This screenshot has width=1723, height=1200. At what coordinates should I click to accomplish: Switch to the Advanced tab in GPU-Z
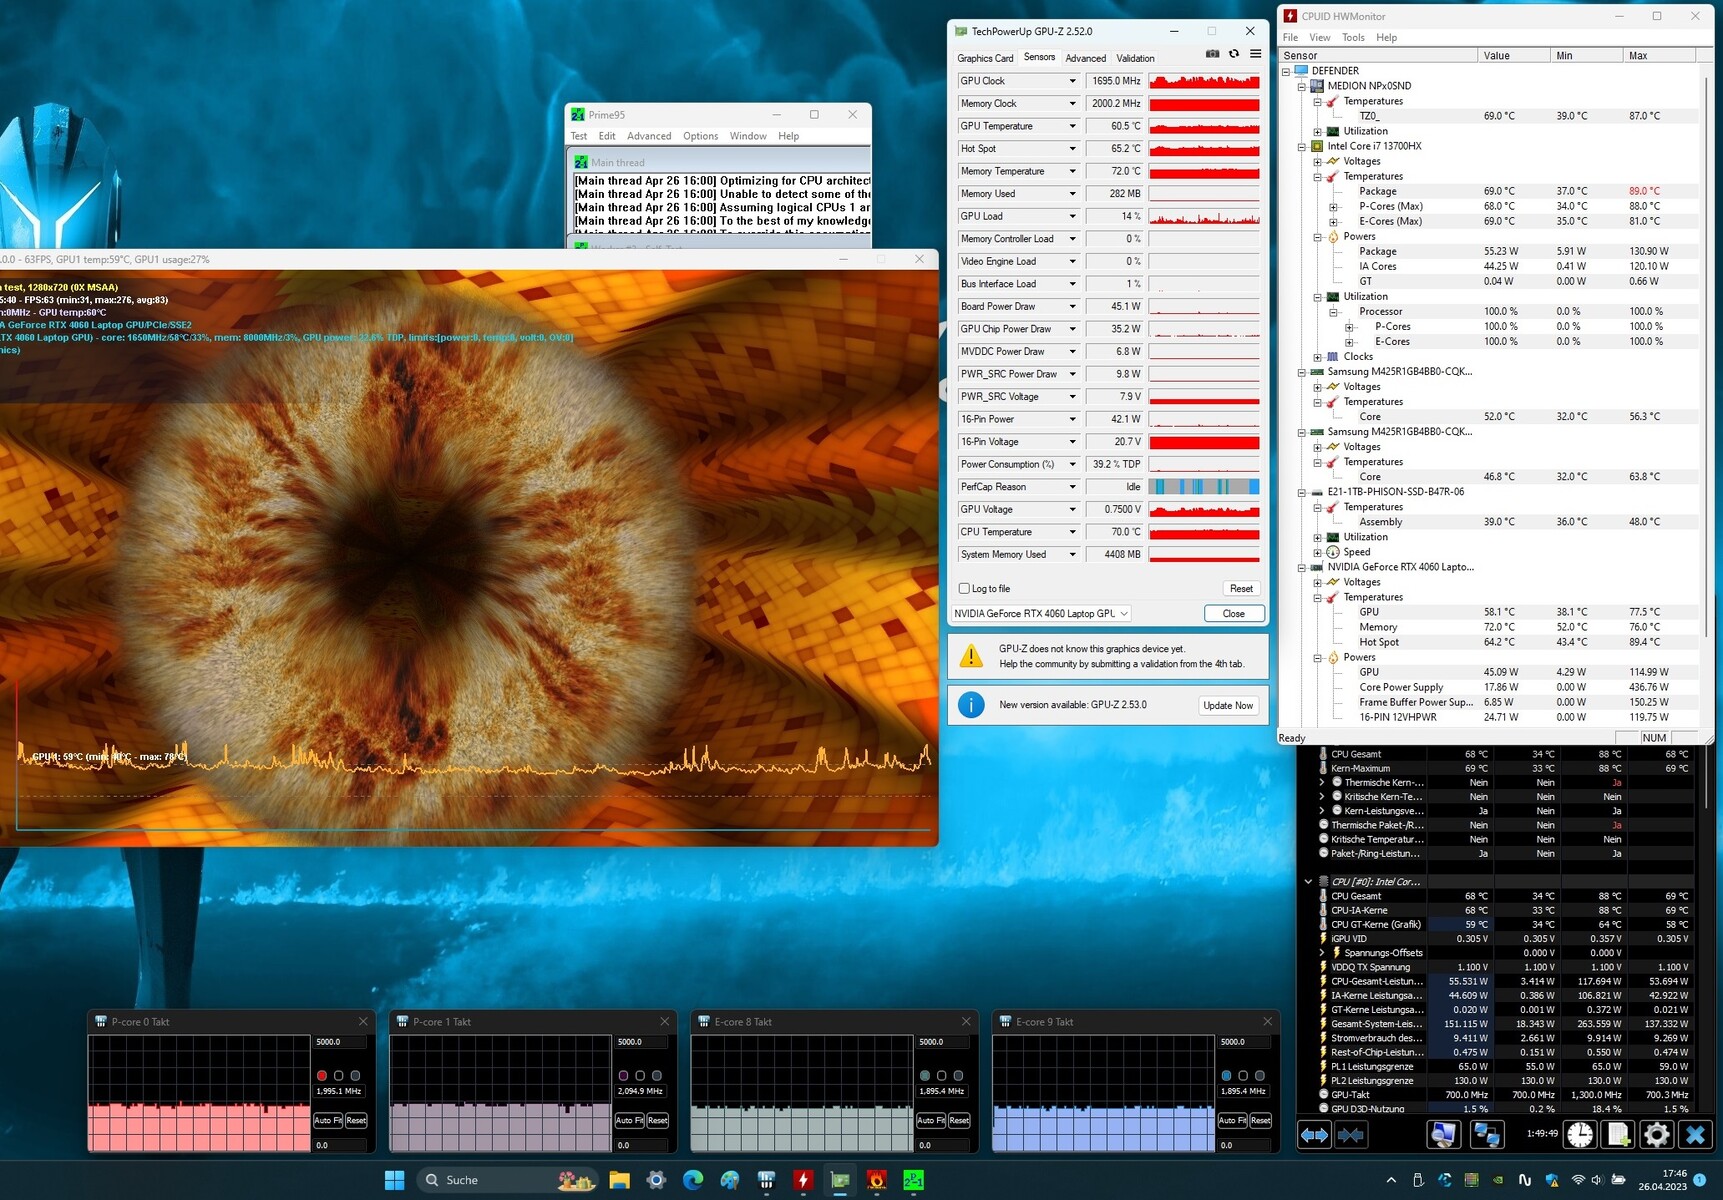1085,58
